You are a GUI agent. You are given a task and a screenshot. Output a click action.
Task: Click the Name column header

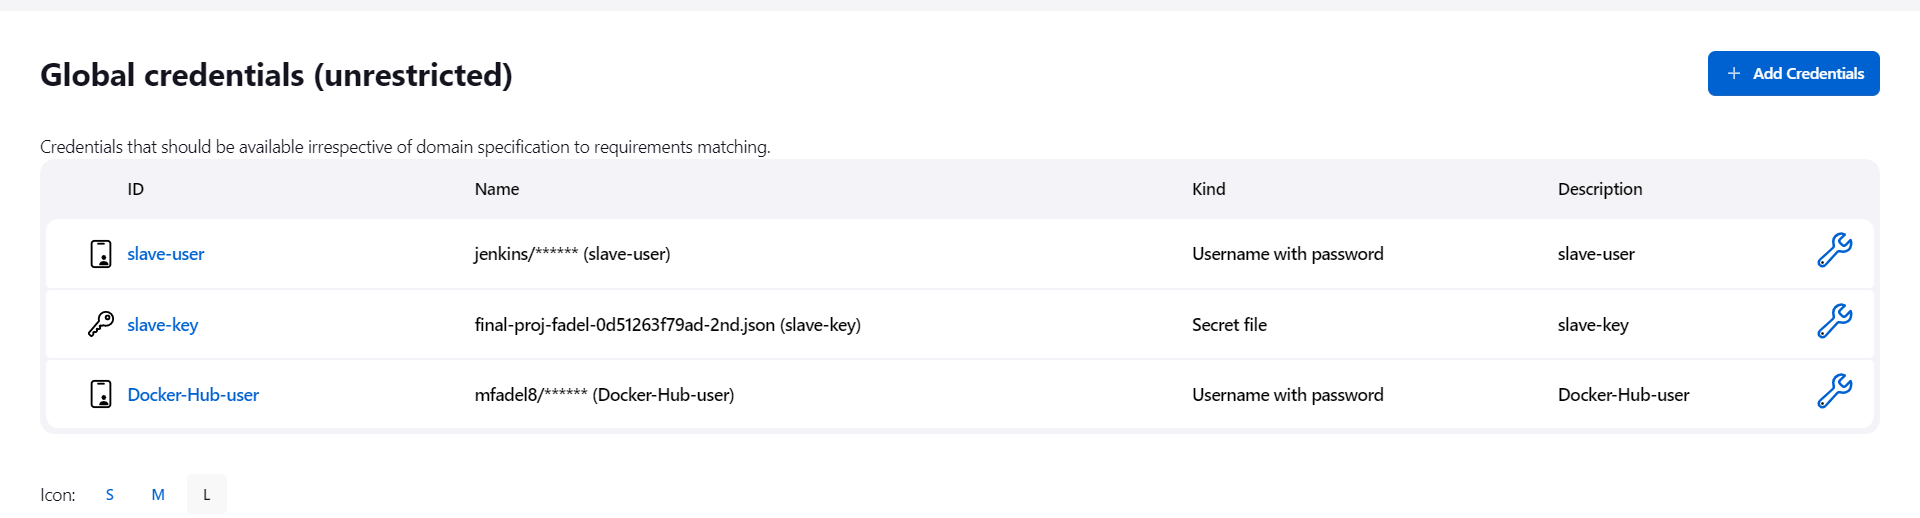[497, 189]
